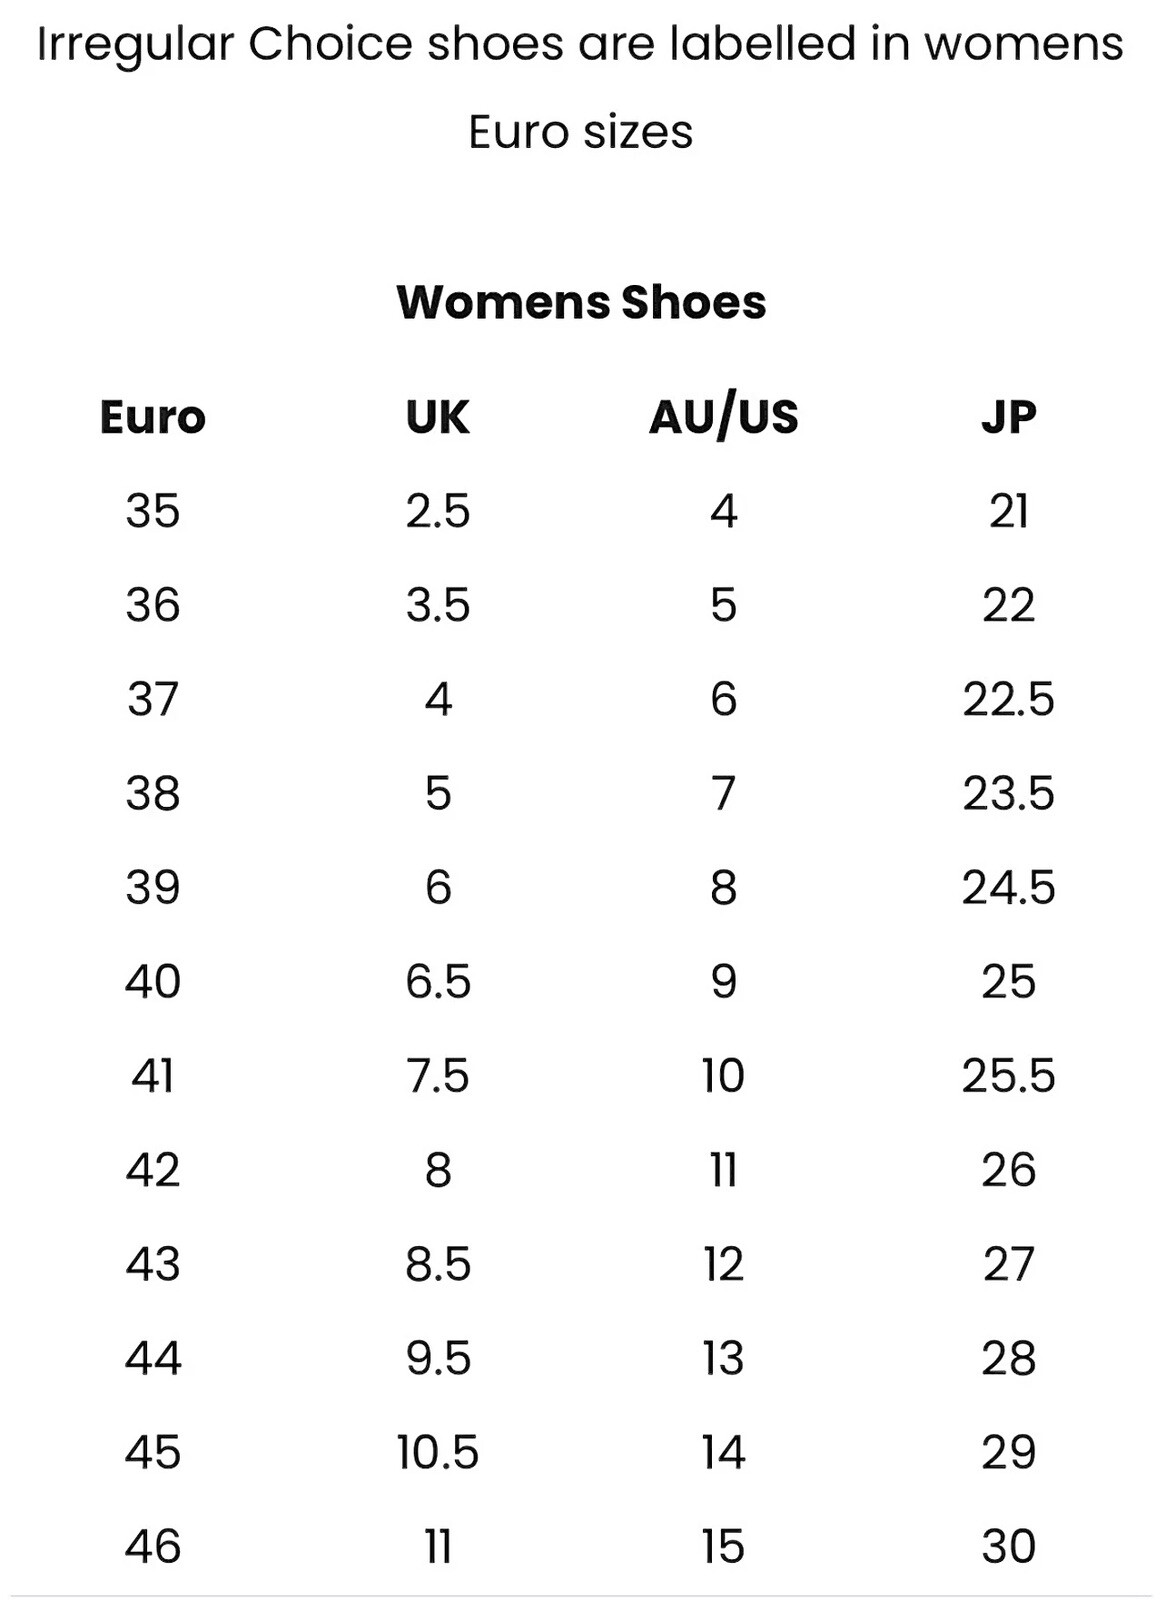Select AU/US size 7 cell

[x=723, y=794]
